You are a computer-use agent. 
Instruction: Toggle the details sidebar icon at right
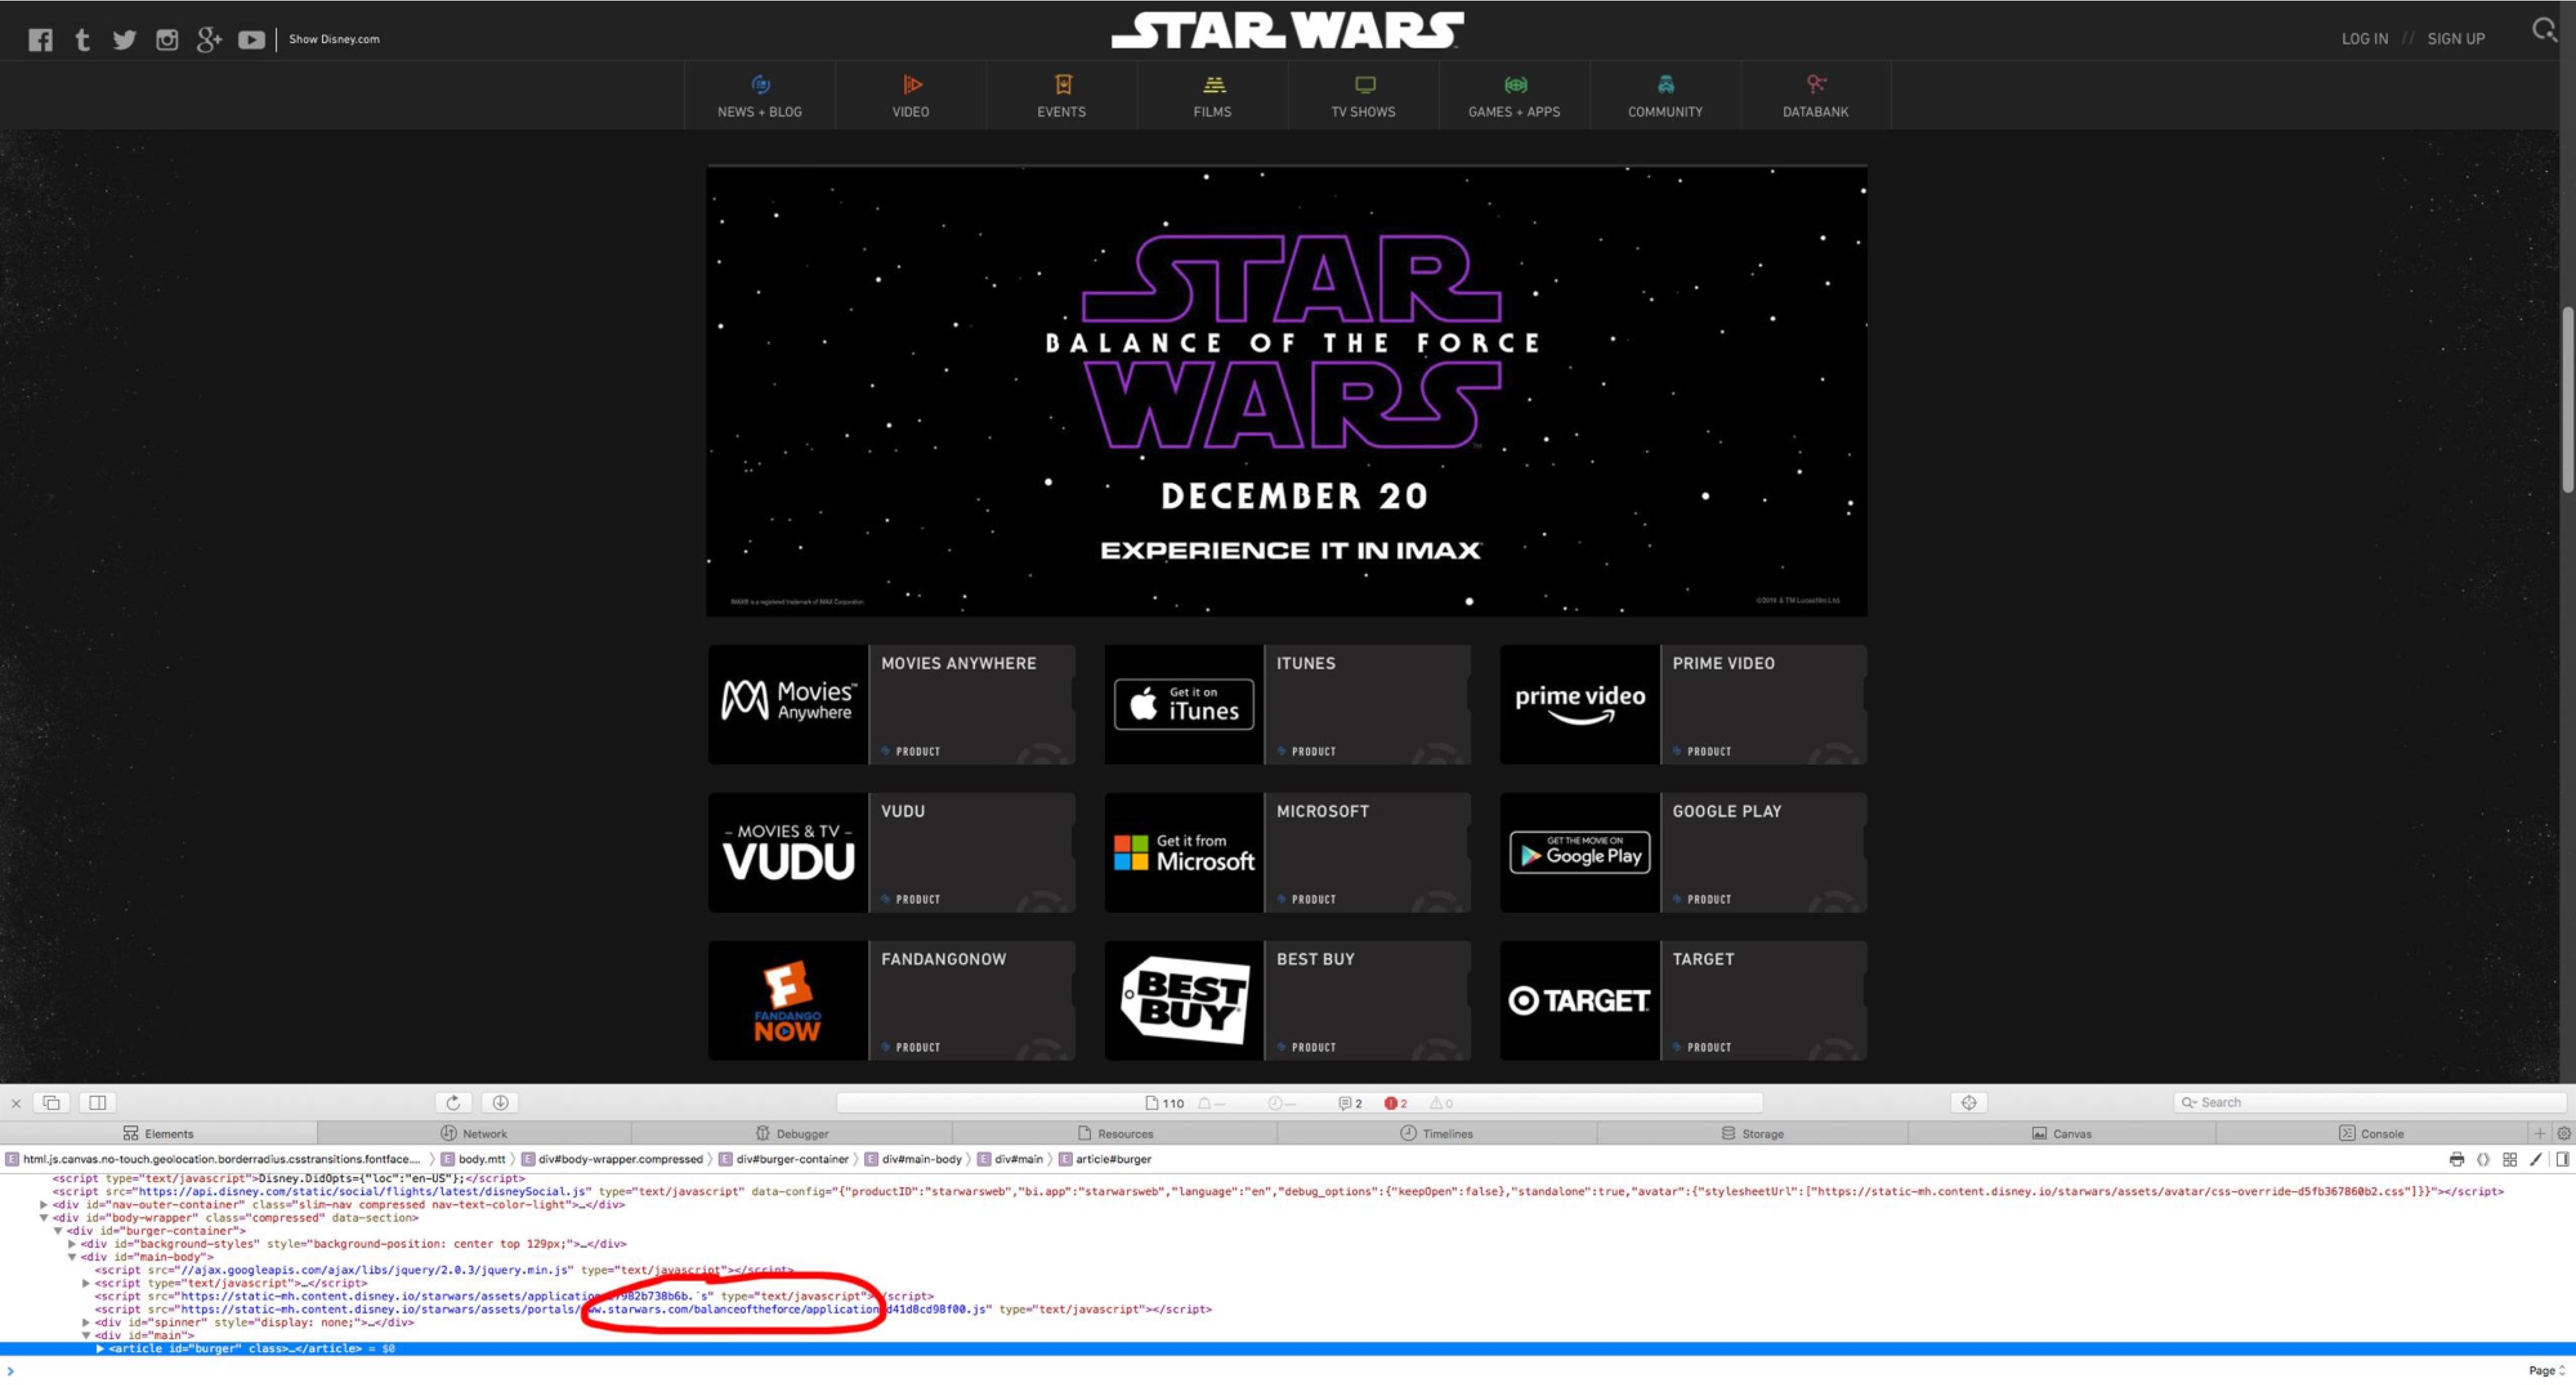click(2562, 1159)
